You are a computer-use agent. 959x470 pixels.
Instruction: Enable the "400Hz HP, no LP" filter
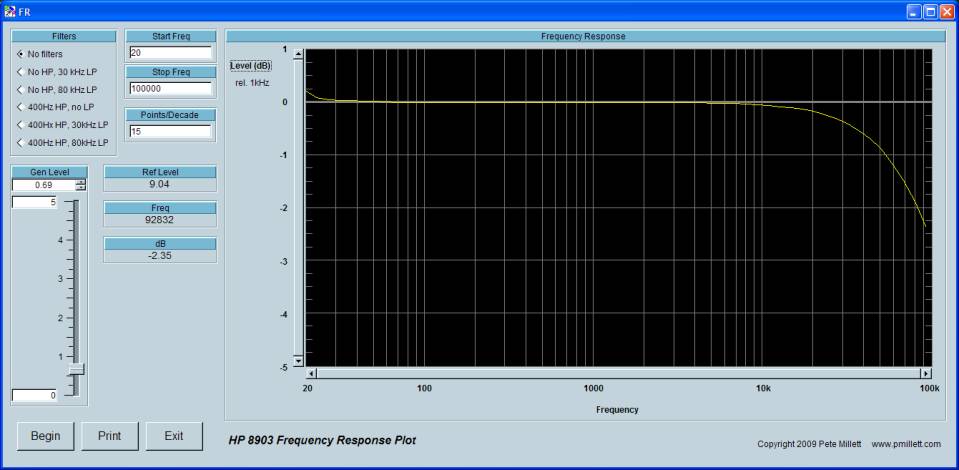click(21, 107)
